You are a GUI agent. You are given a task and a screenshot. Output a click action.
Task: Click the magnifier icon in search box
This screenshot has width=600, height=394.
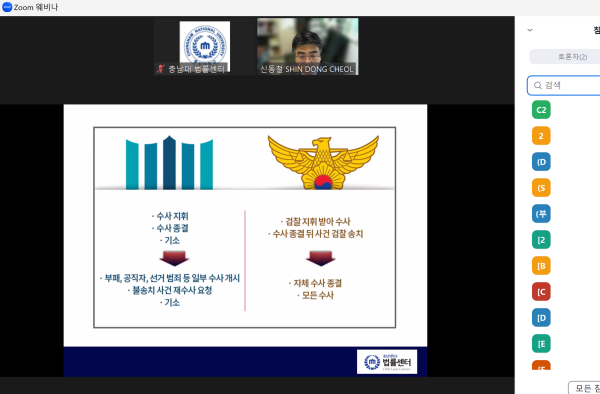point(538,85)
